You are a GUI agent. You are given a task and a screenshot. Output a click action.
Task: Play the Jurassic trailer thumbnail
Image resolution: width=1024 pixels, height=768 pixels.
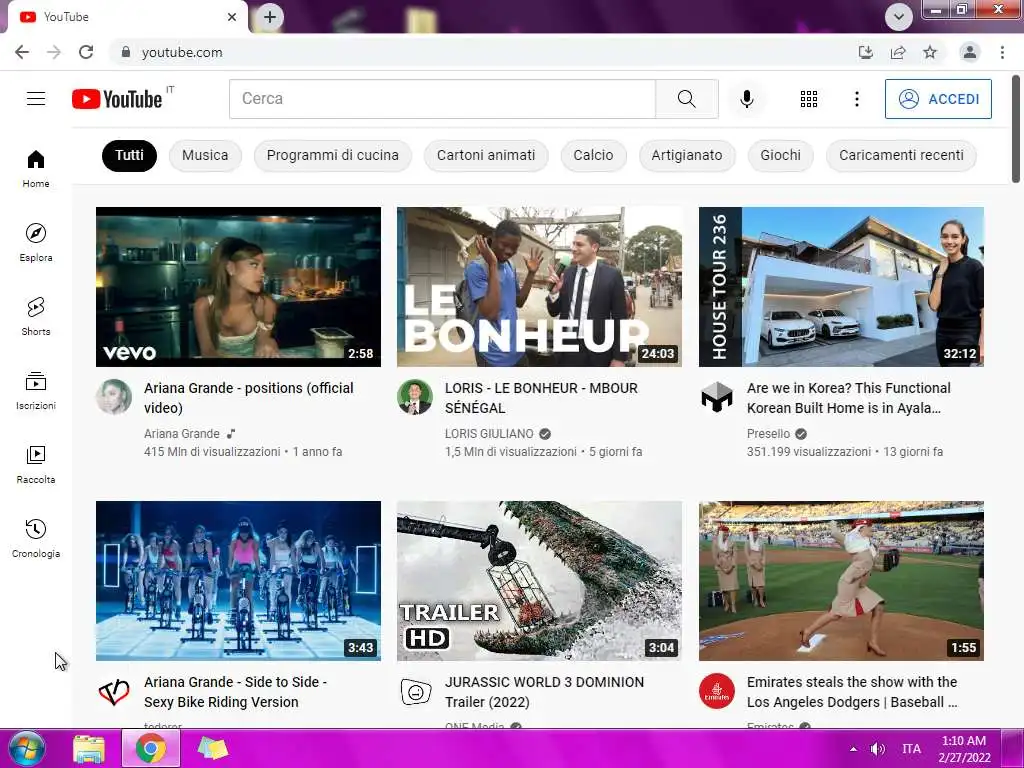point(539,581)
